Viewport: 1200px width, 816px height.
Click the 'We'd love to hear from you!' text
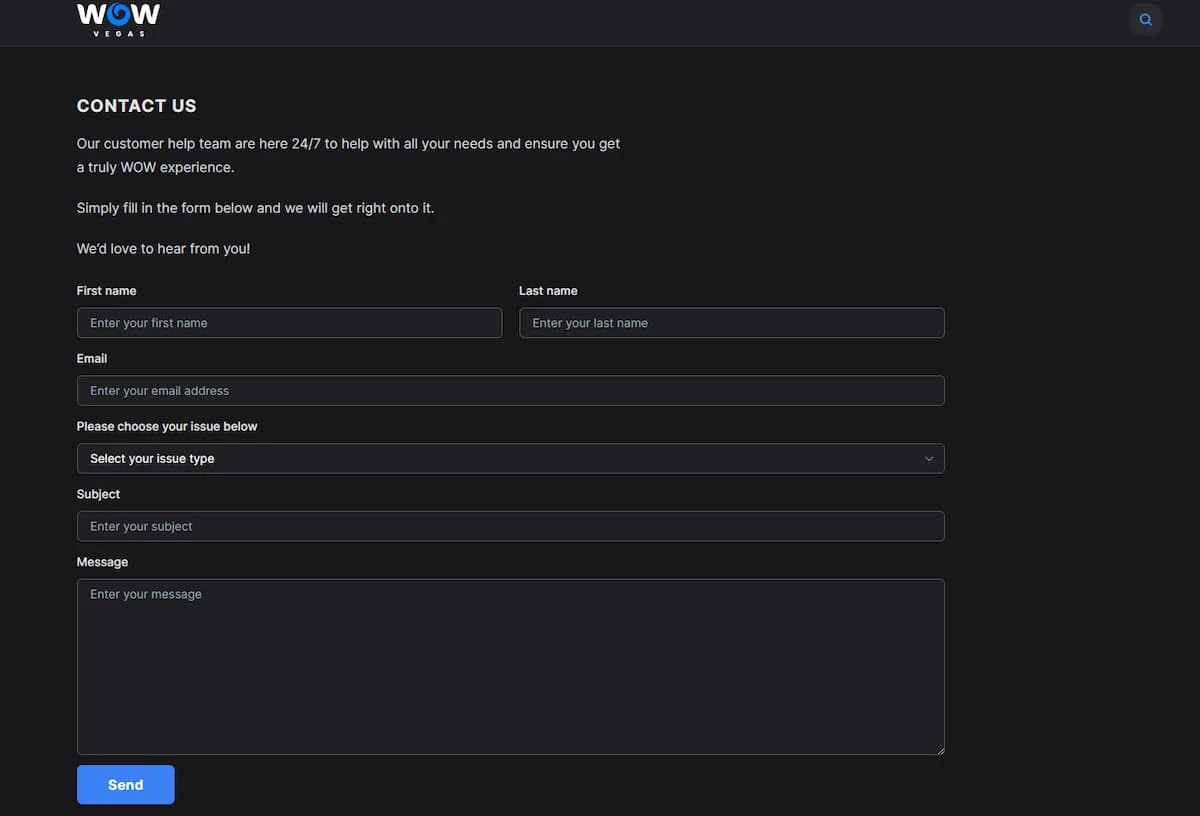tap(163, 249)
